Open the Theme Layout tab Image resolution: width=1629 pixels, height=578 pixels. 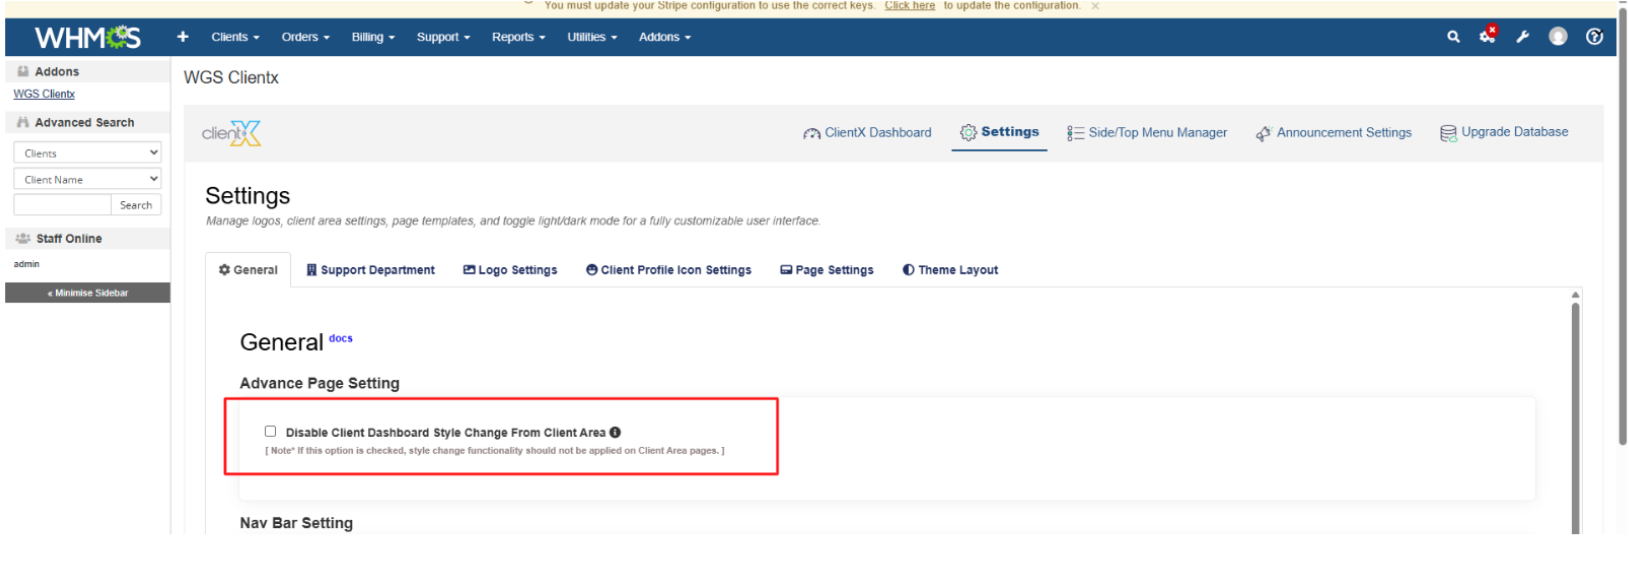(x=950, y=270)
